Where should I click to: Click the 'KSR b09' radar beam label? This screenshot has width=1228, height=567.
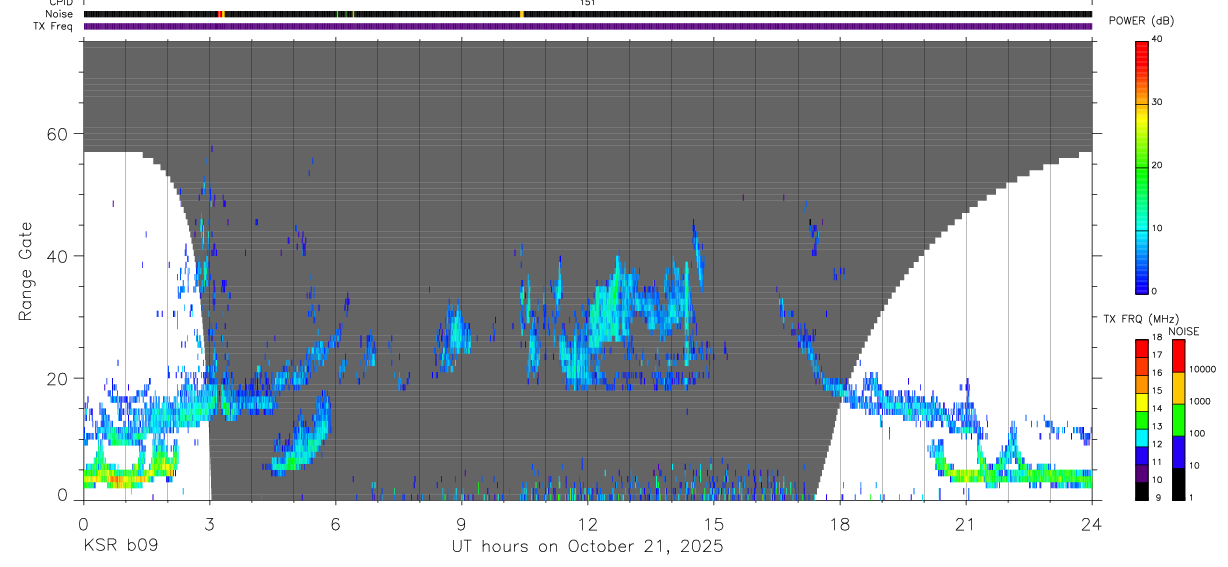[120, 547]
